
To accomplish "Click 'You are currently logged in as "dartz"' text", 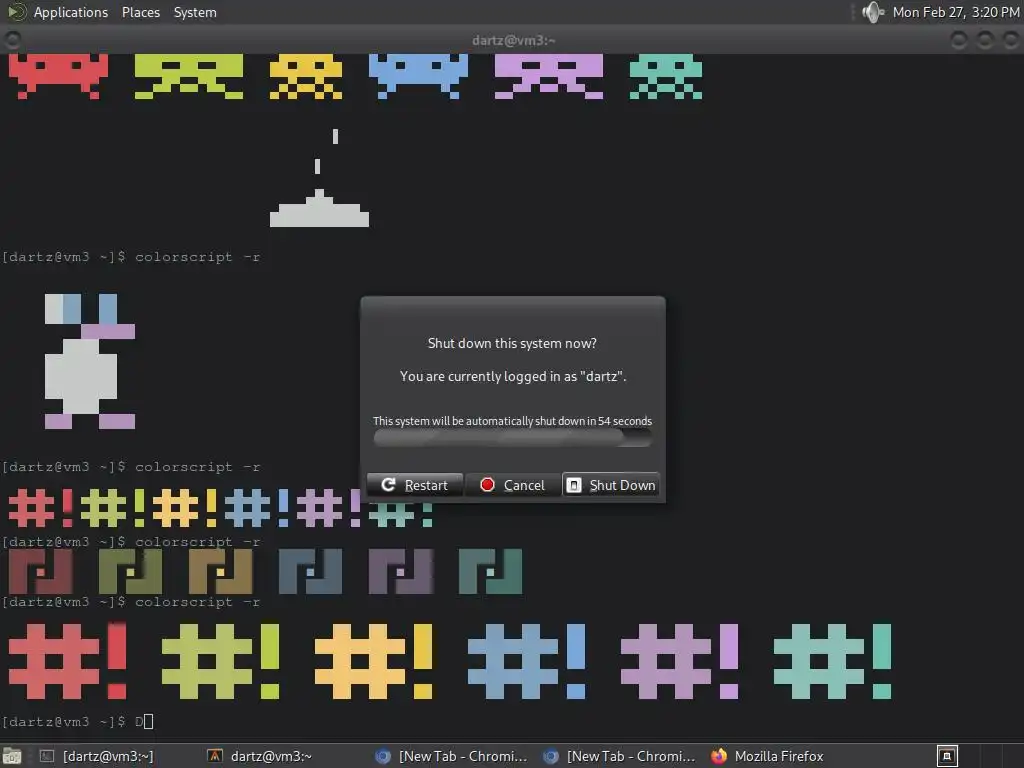I will [x=513, y=376].
